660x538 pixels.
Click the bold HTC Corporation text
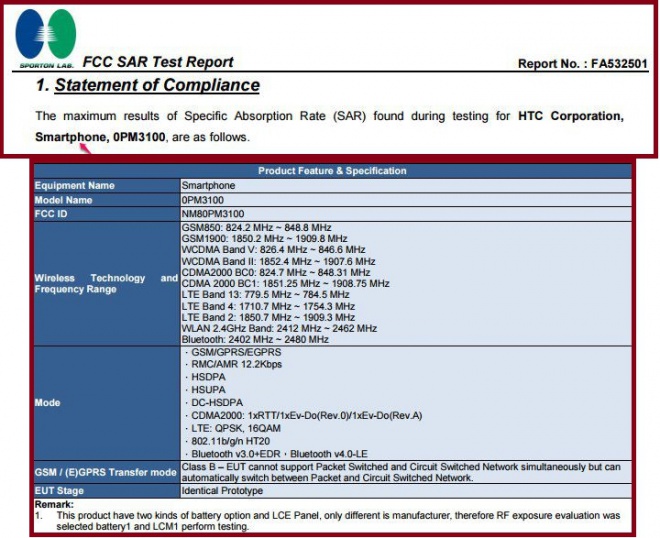click(570, 117)
